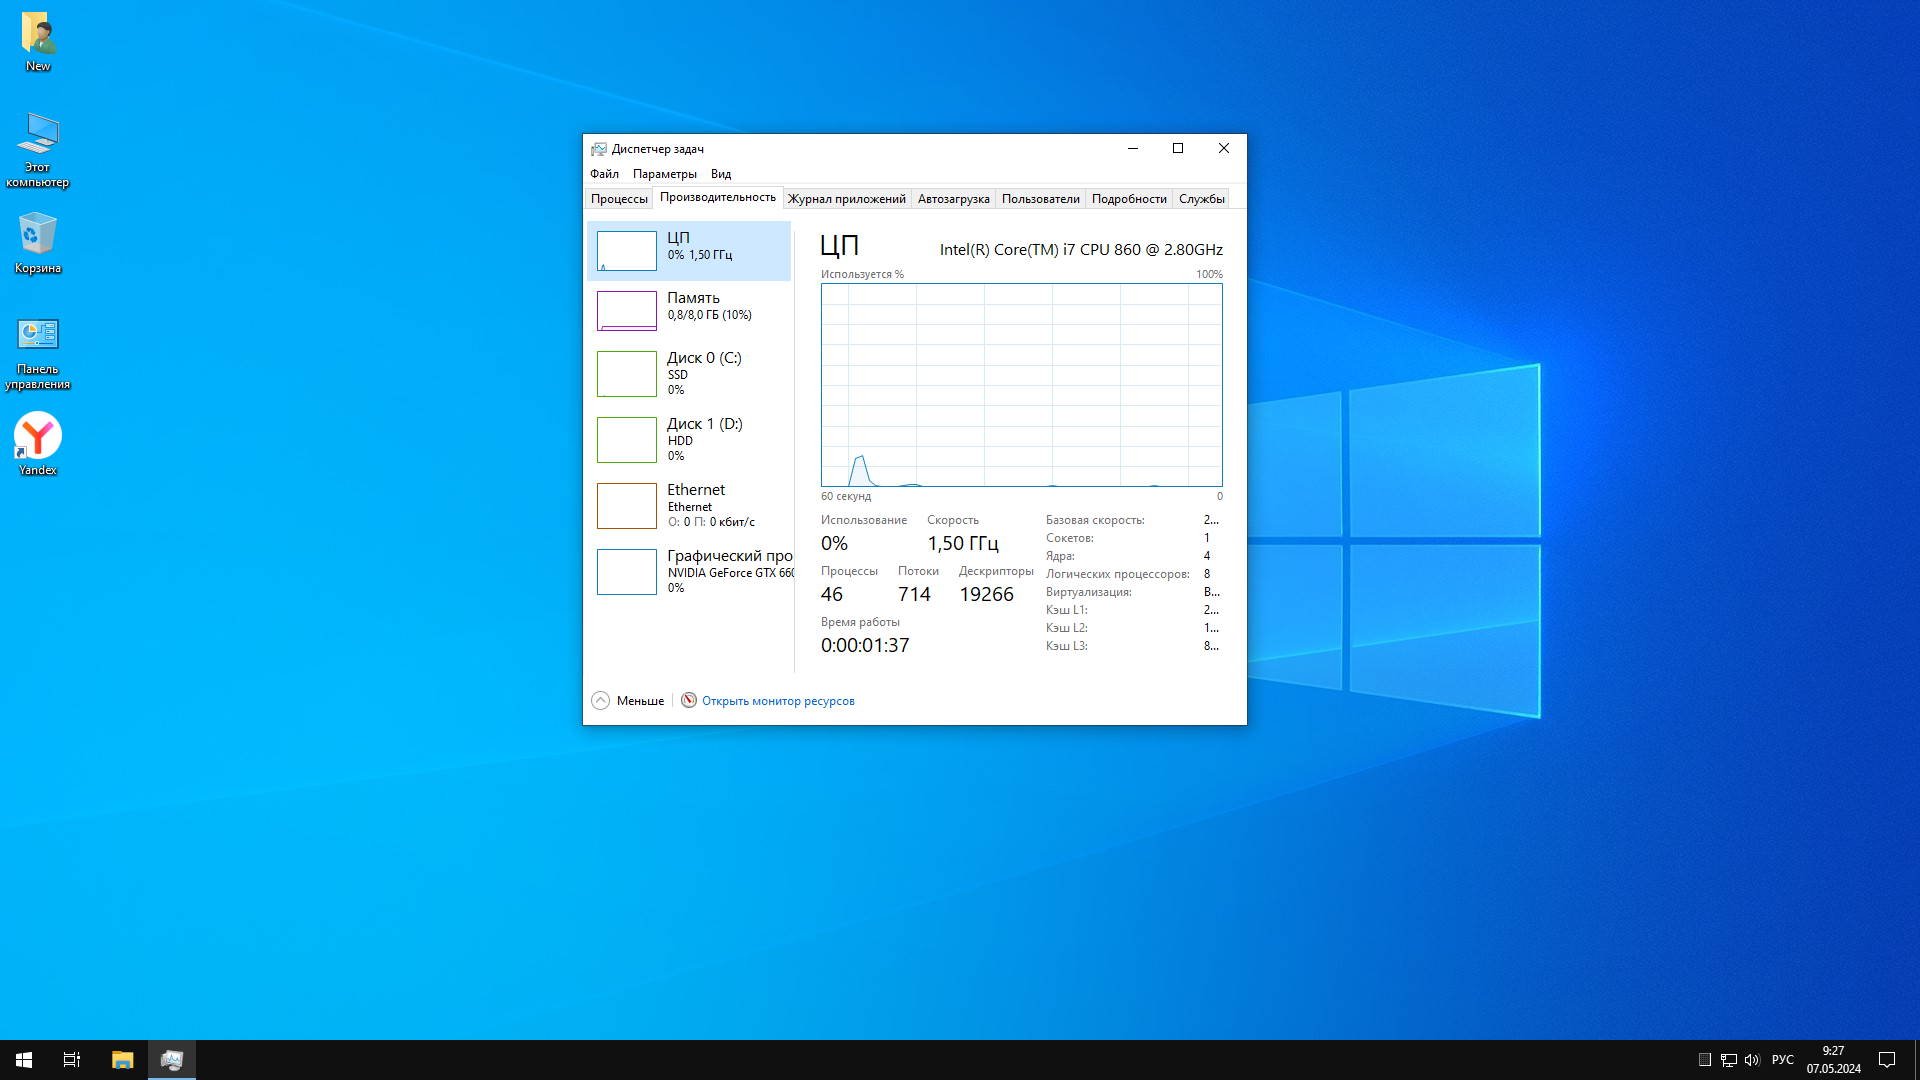Viewport: 1920px width, 1080px height.
Task: Switch to the Автозагрузка tab
Action: [x=953, y=199]
